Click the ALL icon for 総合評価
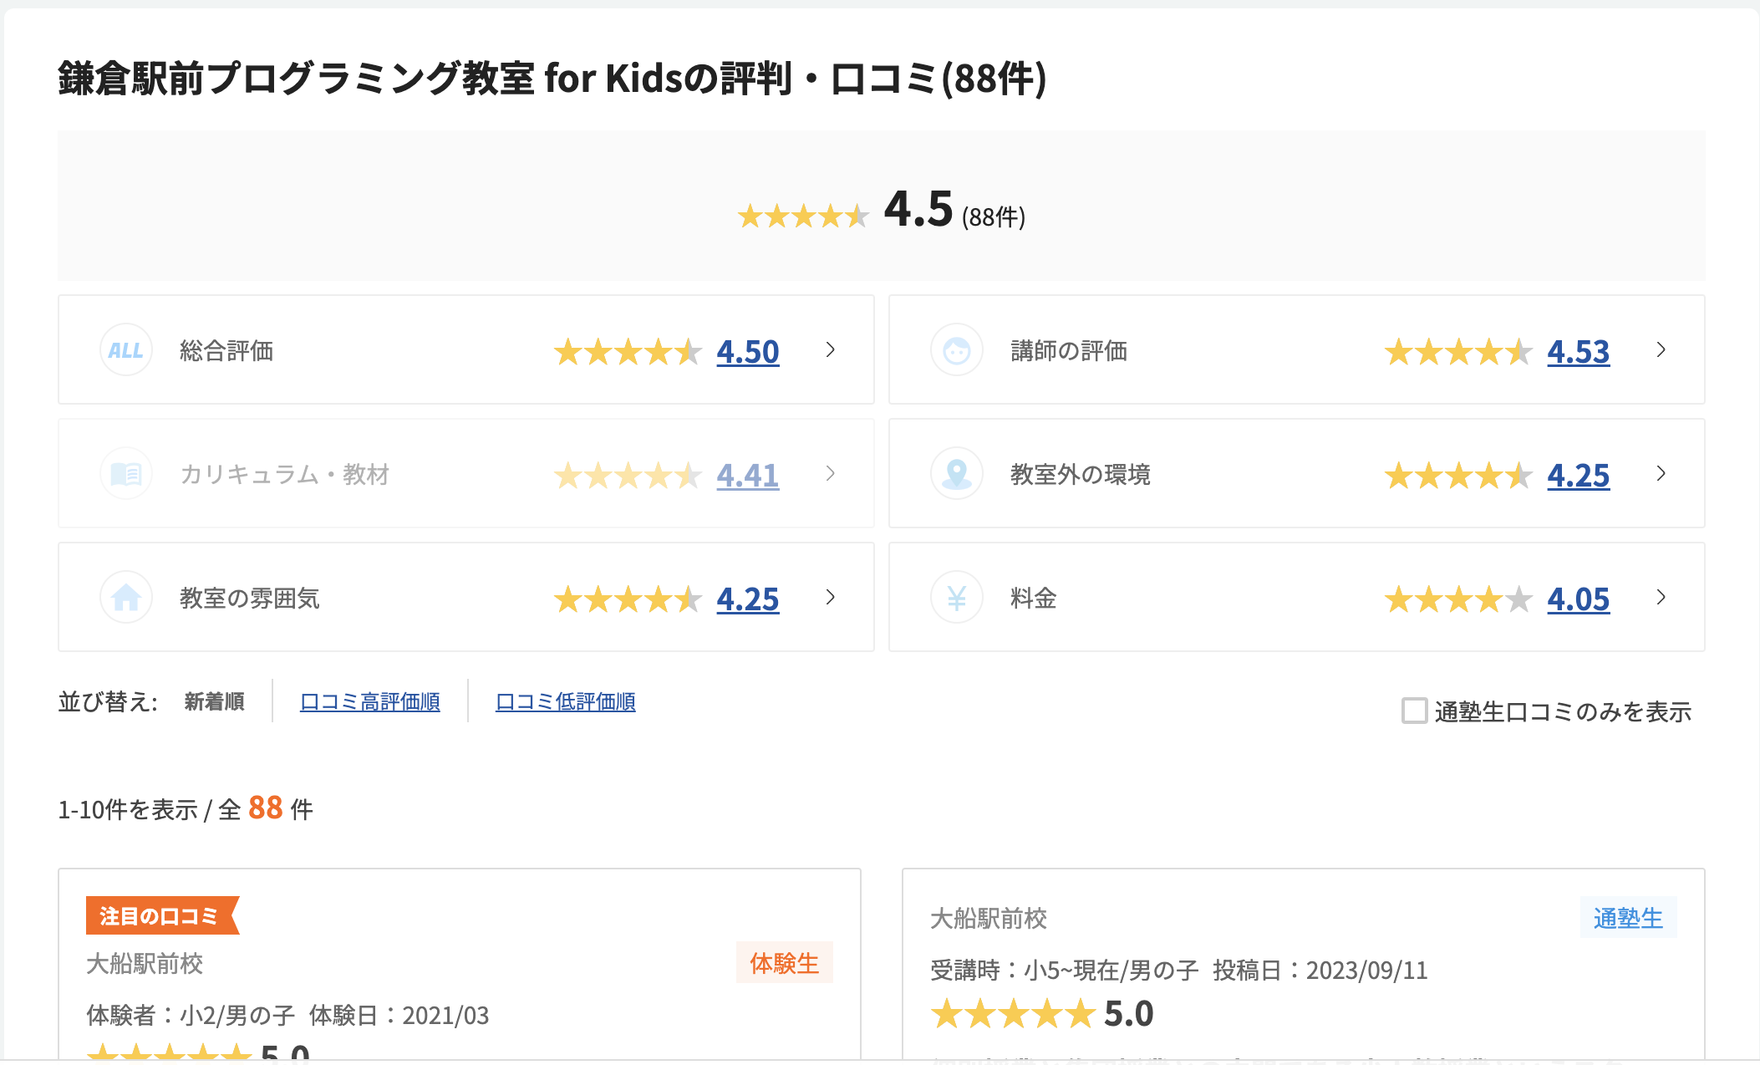Viewport: 1760px width, 1065px height. tap(126, 351)
